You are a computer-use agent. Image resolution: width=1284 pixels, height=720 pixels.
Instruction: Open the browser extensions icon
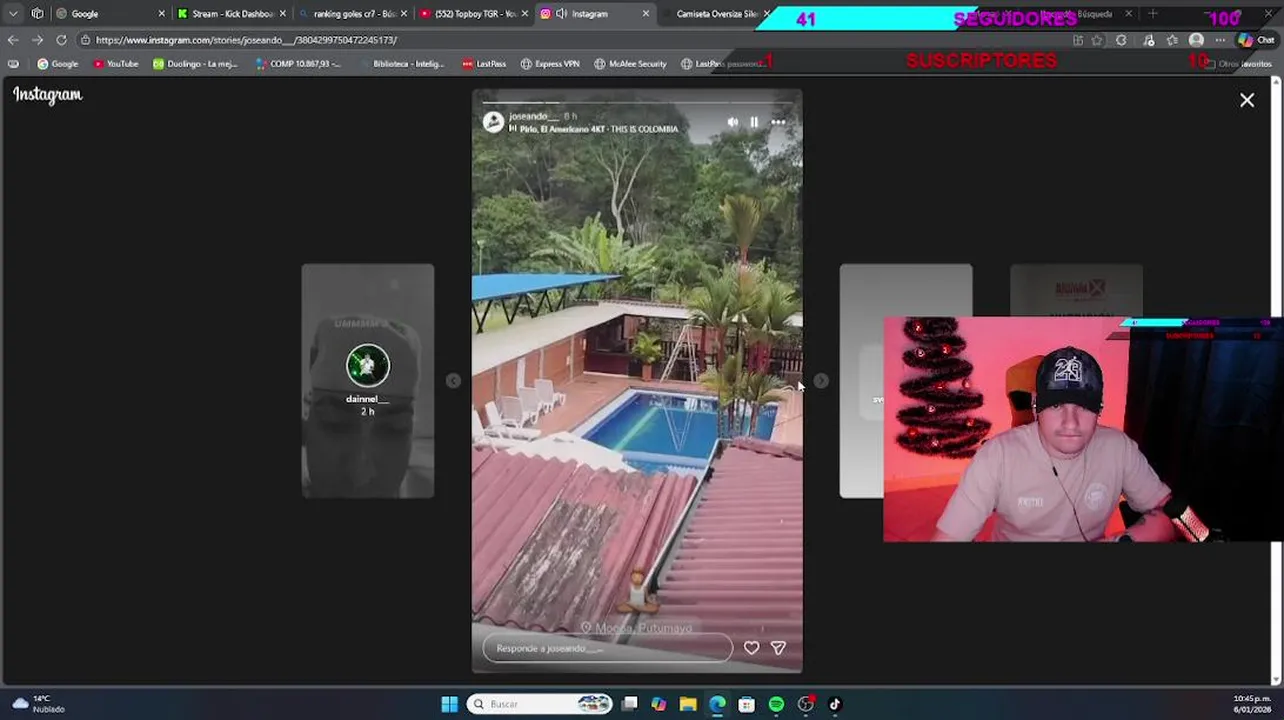[x=1121, y=40]
